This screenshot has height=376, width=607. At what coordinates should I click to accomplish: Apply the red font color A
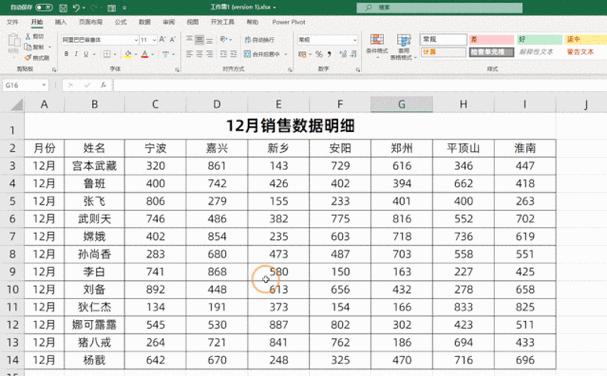click(145, 54)
